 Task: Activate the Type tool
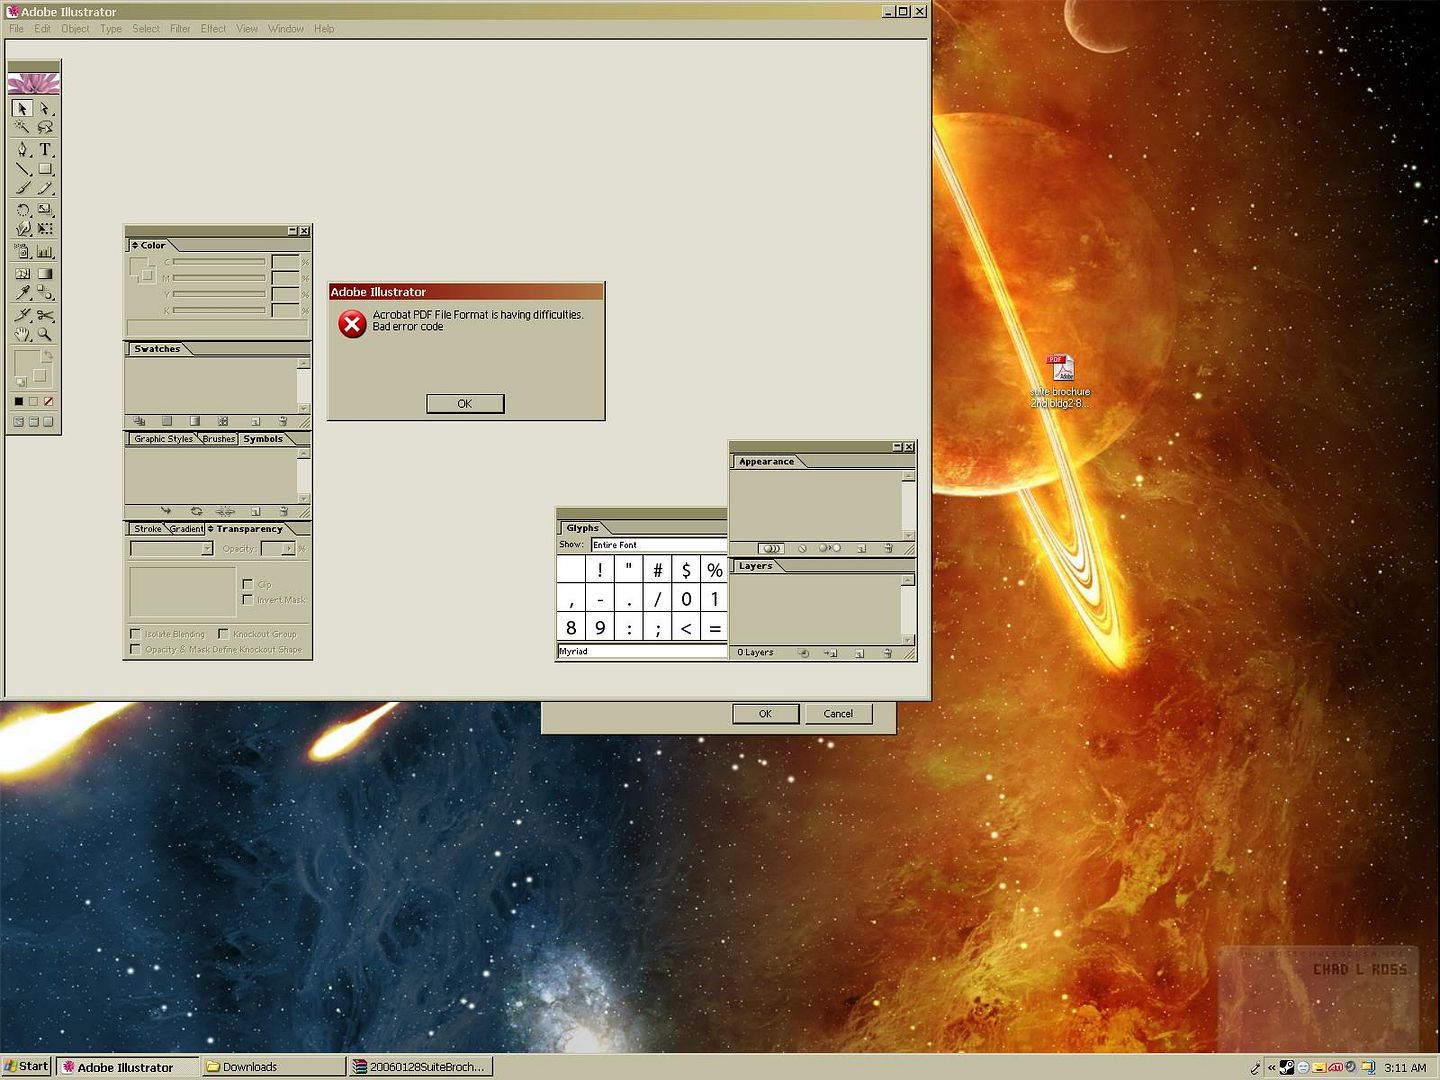point(45,149)
